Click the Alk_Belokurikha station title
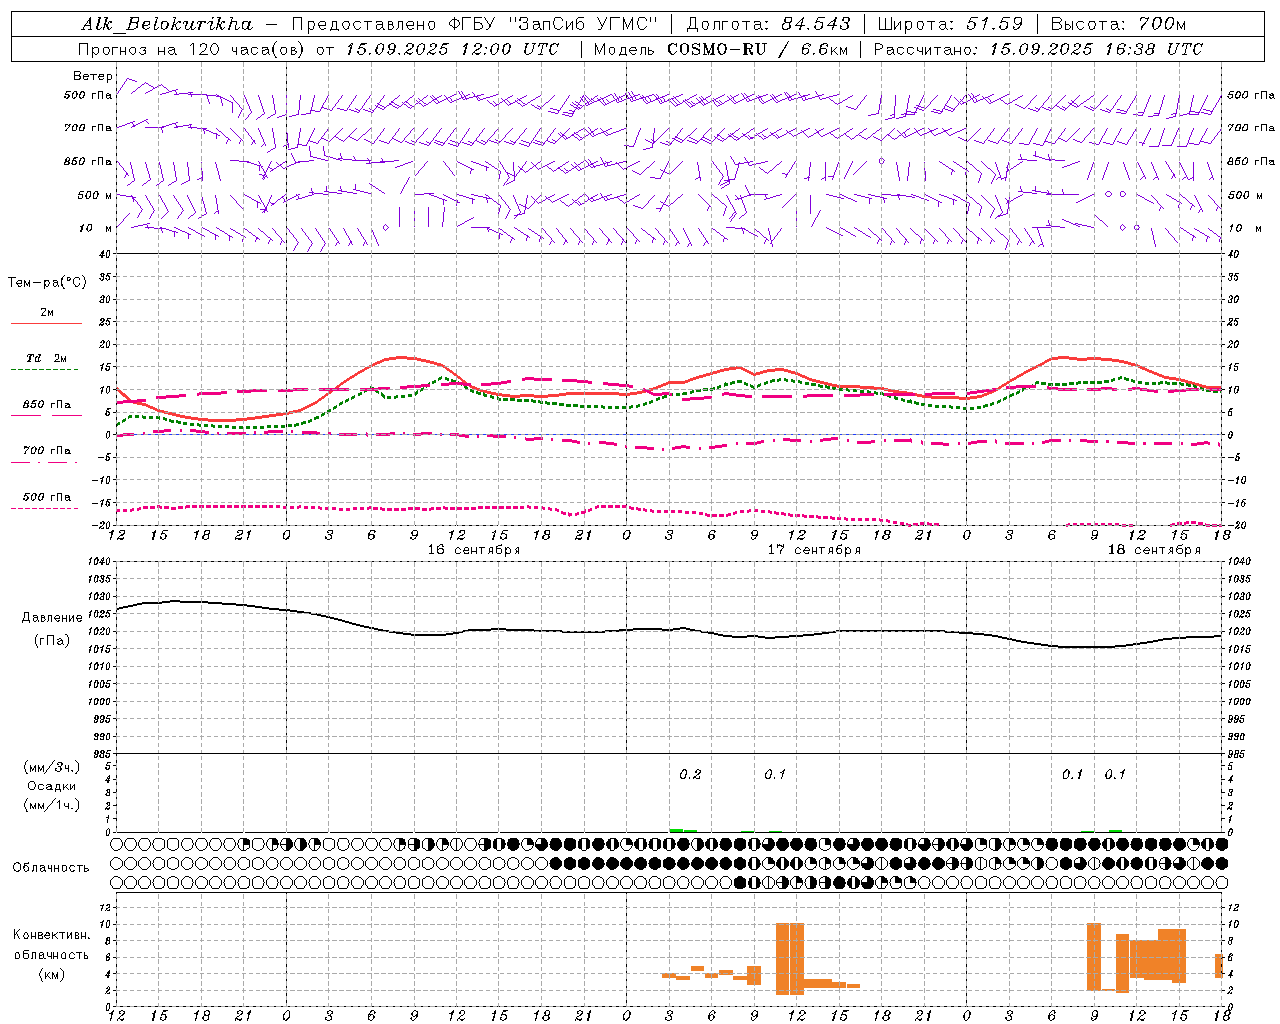The image size is (1280, 1024). pyautogui.click(x=167, y=24)
